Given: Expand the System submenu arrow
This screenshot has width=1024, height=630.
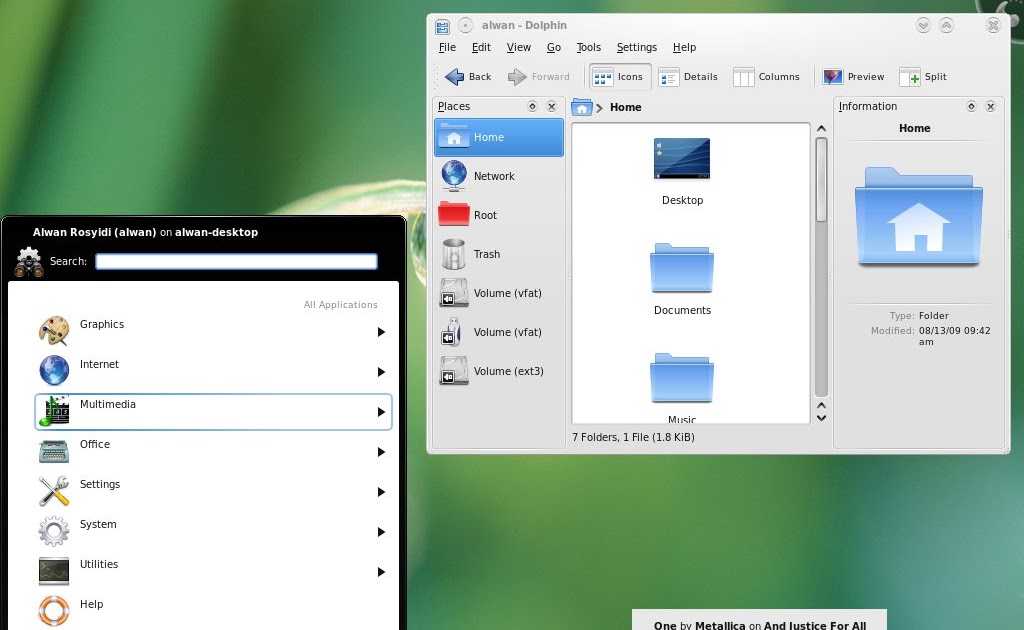Looking at the screenshot, I should tap(381, 532).
